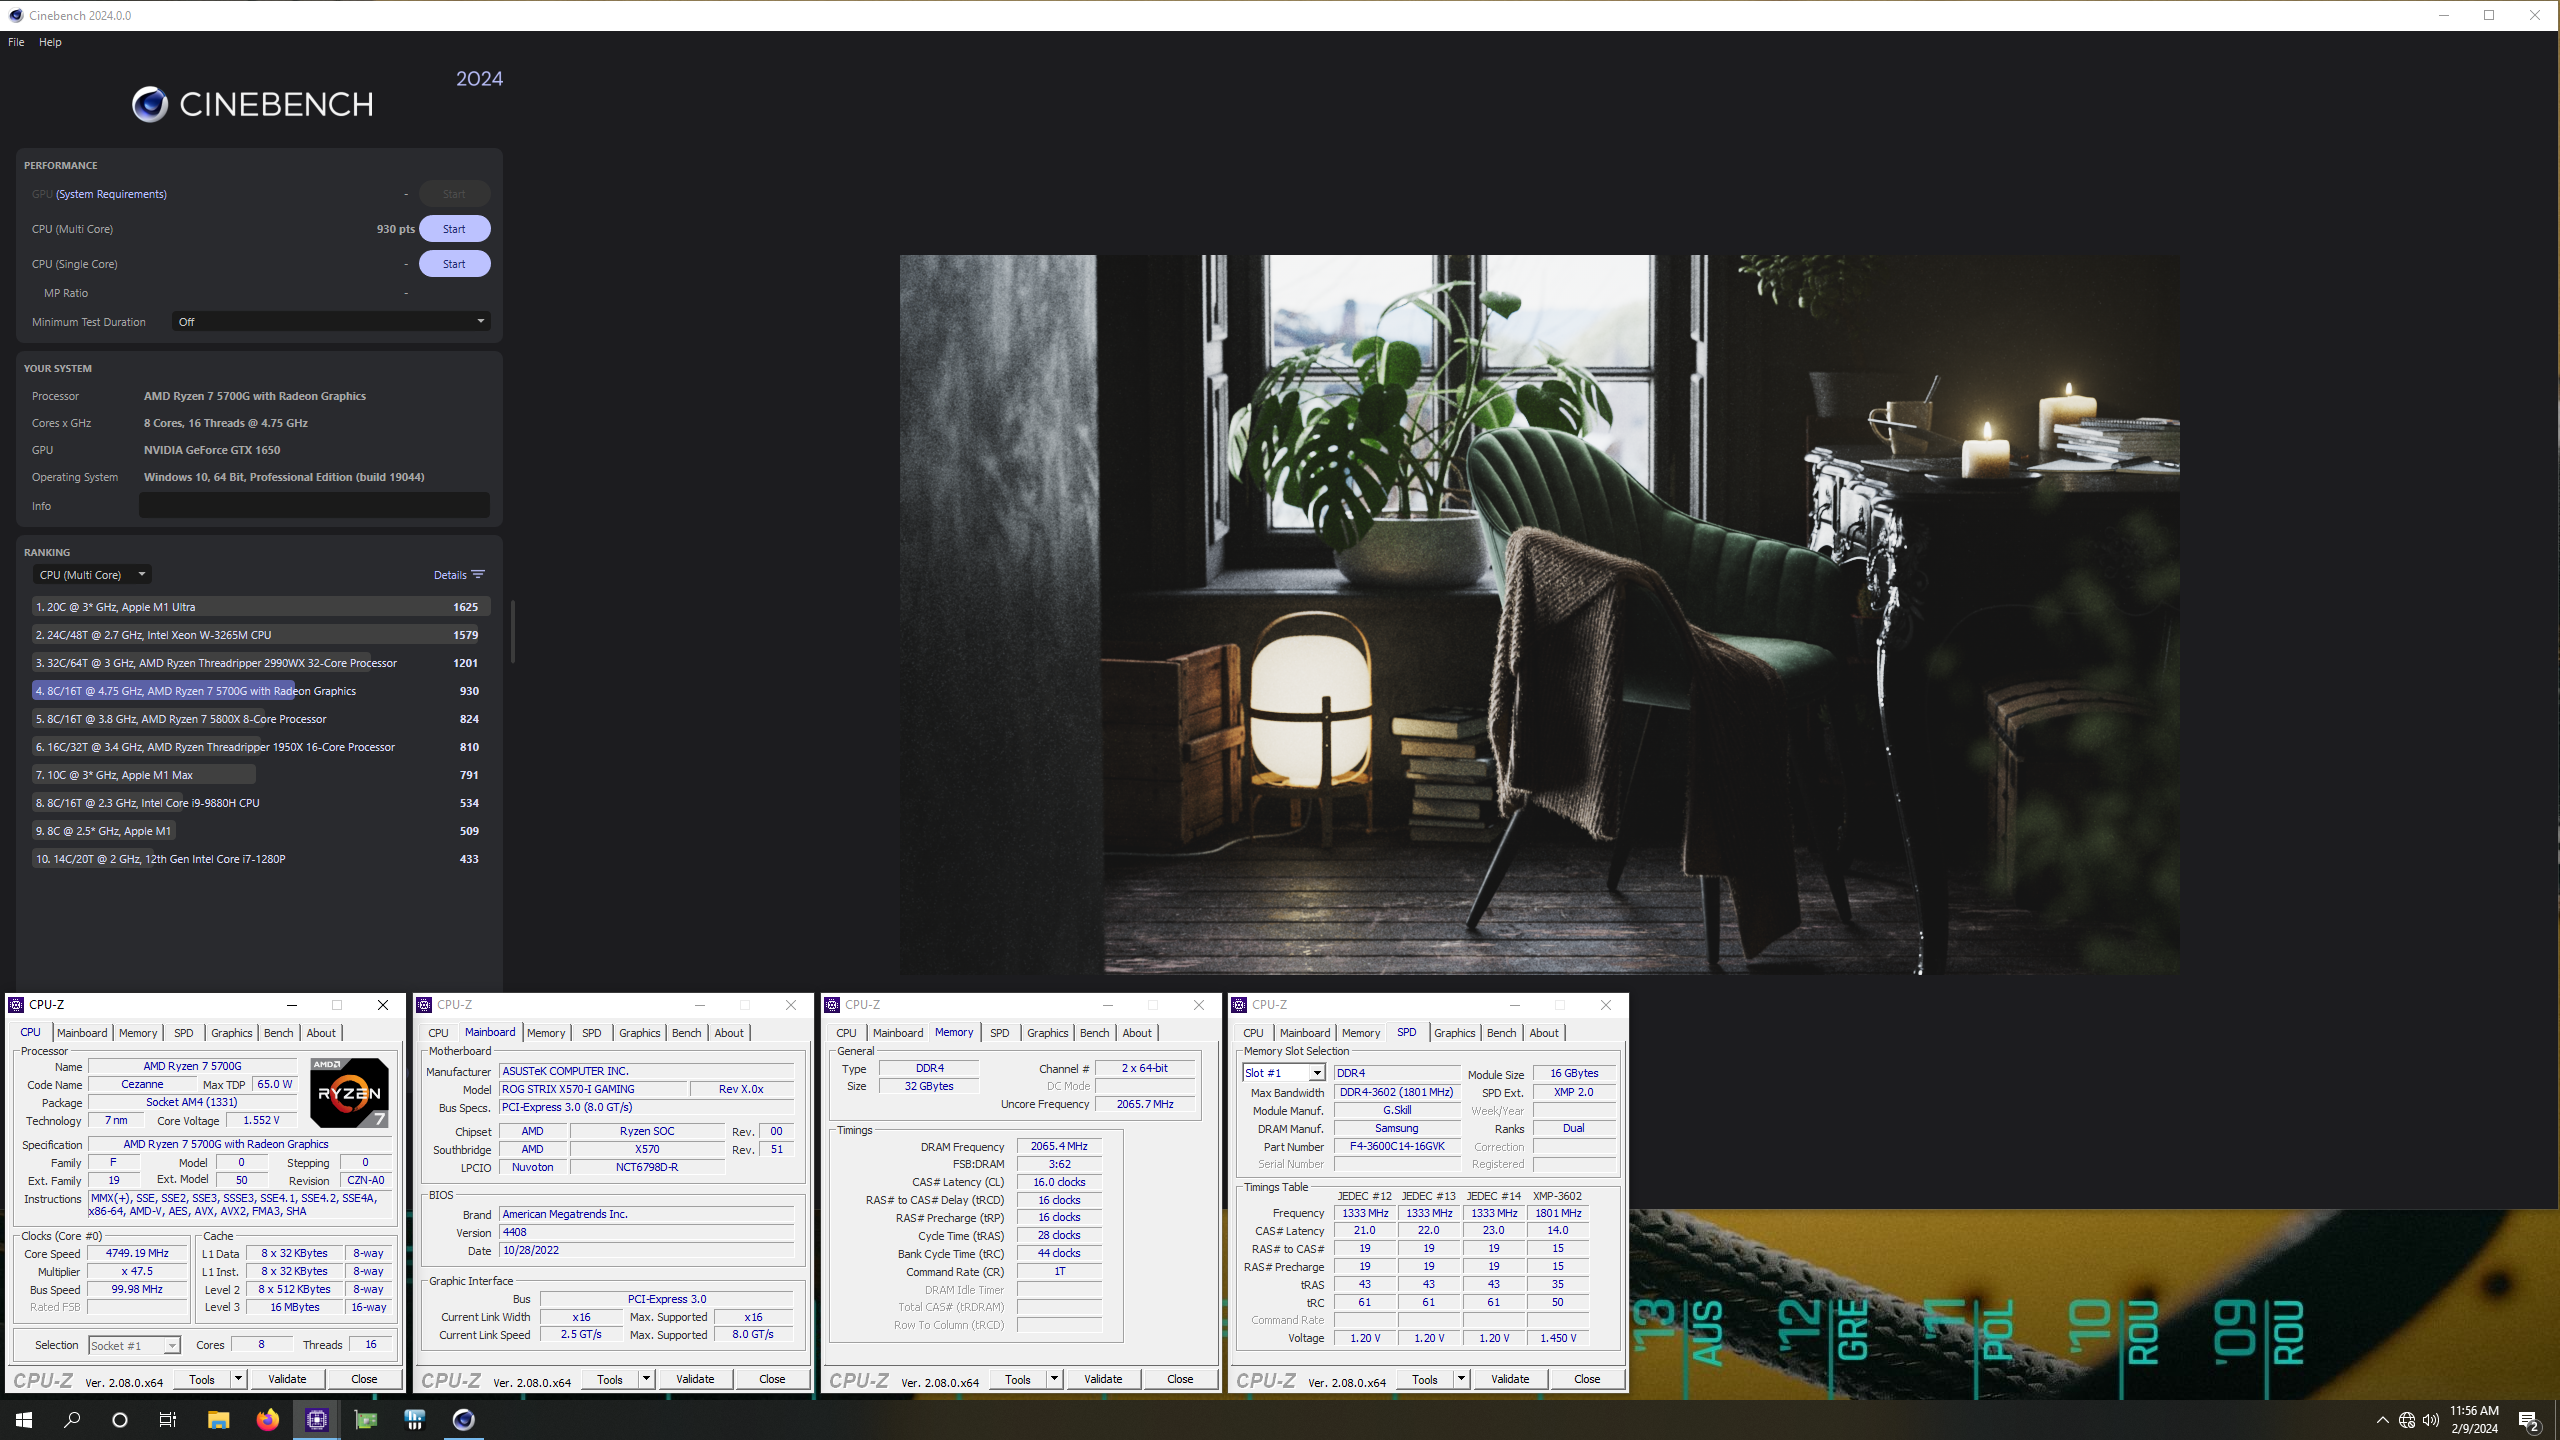Viewport: 2560px width, 1440px height.
Task: Expand Tools arrow in CPU-Z CPU window
Action: pyautogui.click(x=238, y=1379)
